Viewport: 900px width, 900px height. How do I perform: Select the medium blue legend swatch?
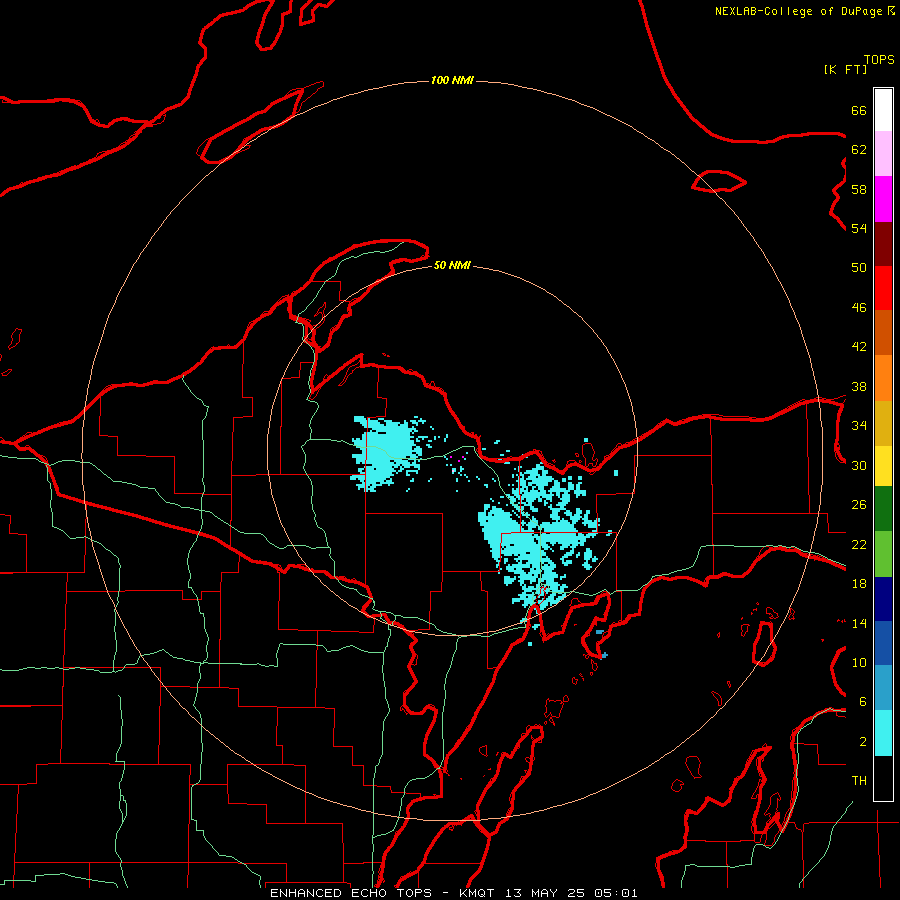[x=883, y=643]
